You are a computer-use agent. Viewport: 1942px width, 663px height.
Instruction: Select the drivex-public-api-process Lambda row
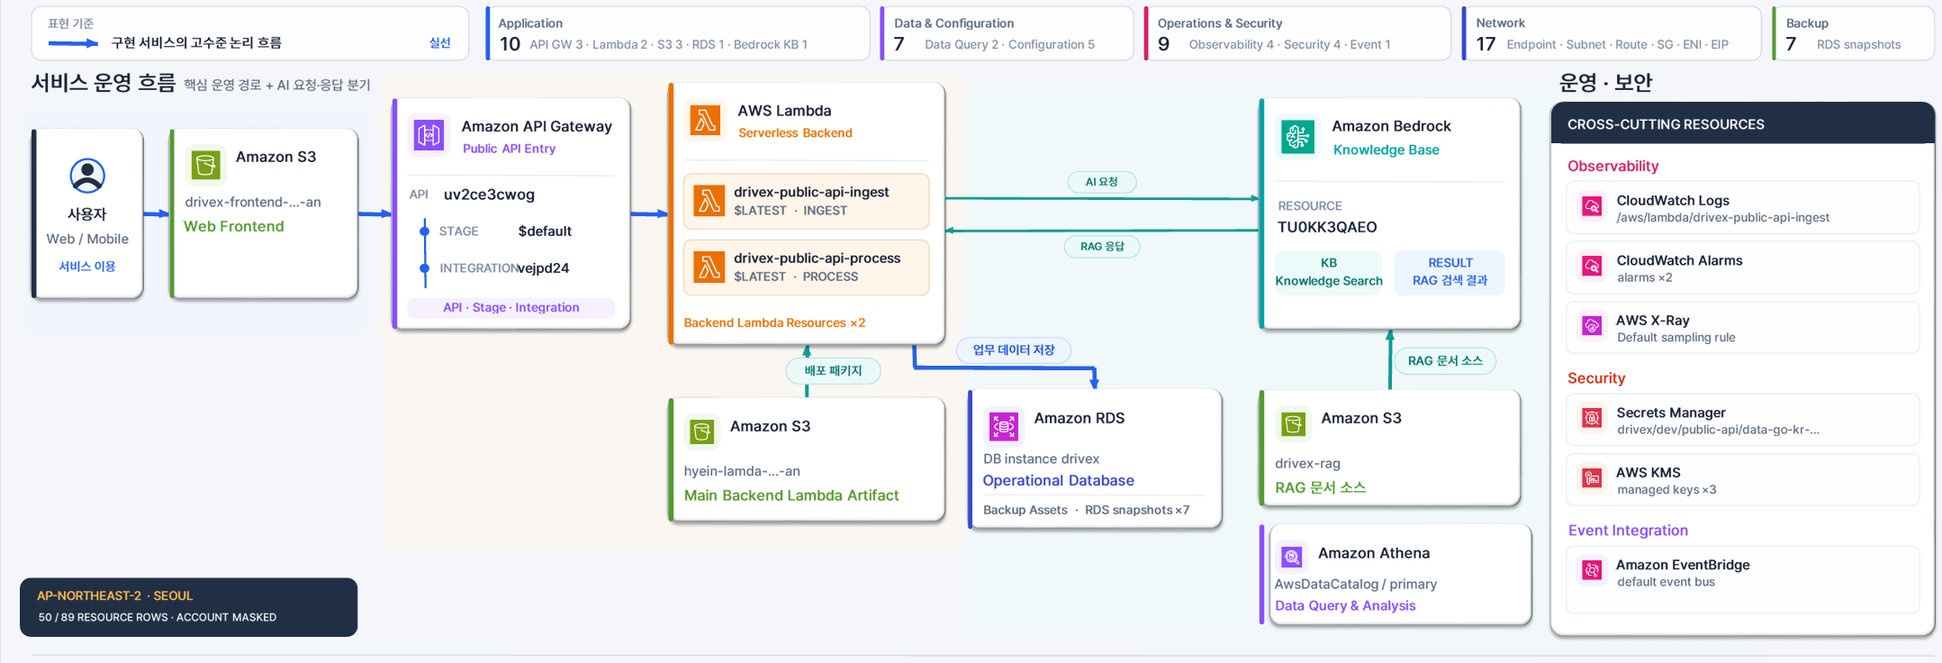(806, 267)
